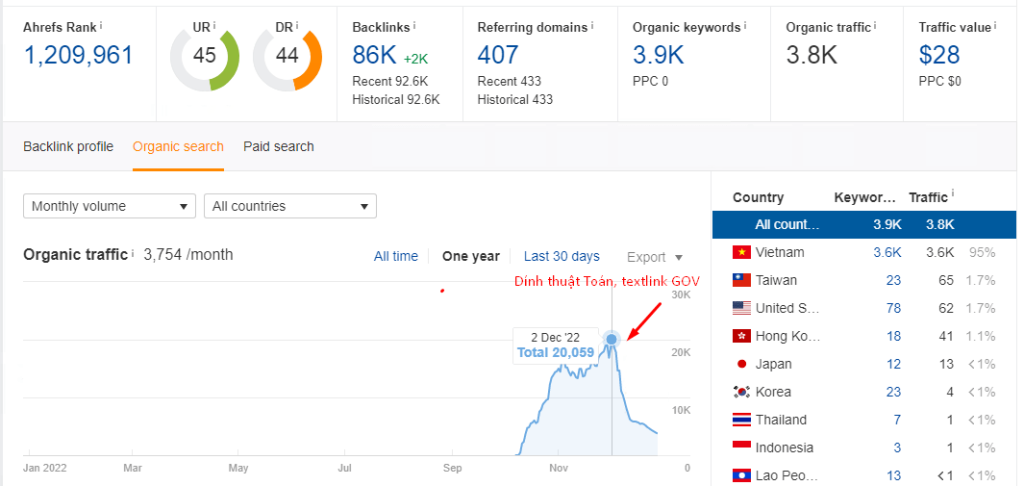Click the Thailand flag icon
This screenshot has width=1024, height=486.
[741, 419]
